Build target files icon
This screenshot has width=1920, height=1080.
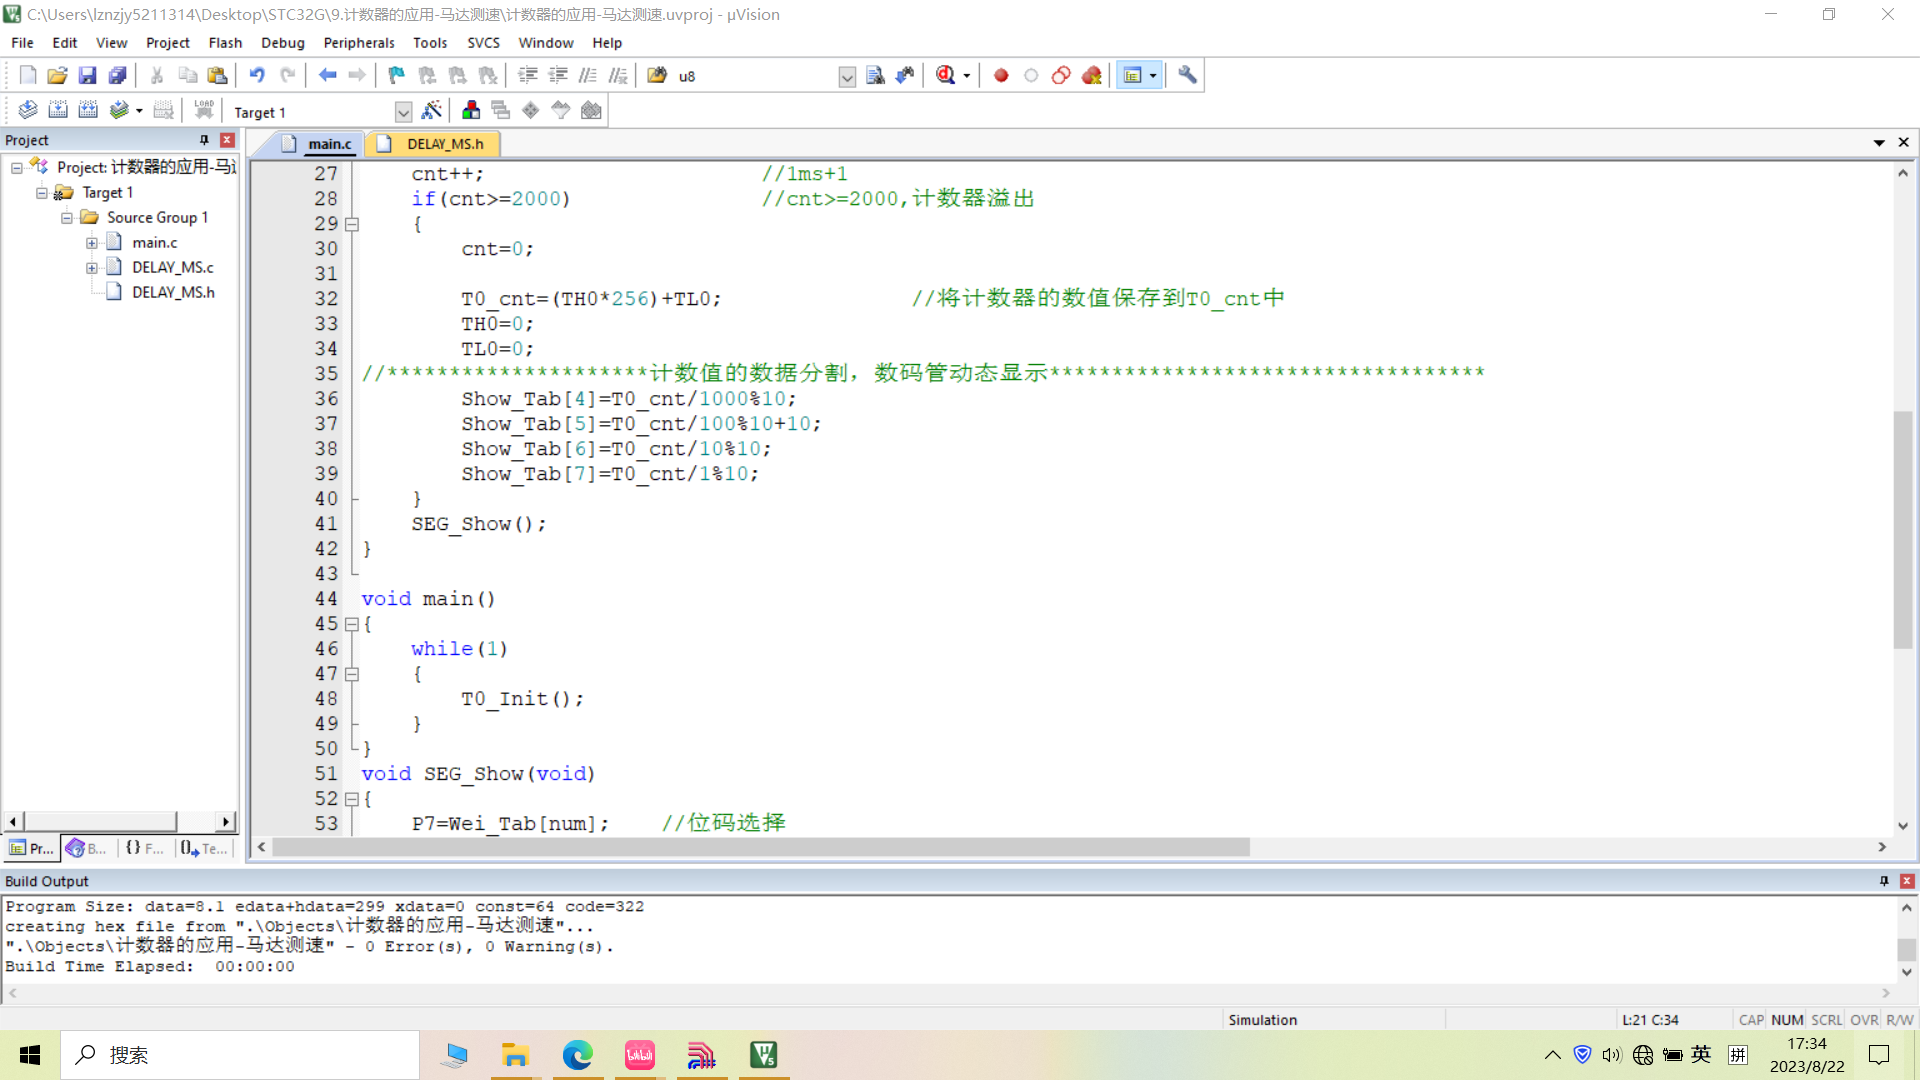pyautogui.click(x=58, y=110)
